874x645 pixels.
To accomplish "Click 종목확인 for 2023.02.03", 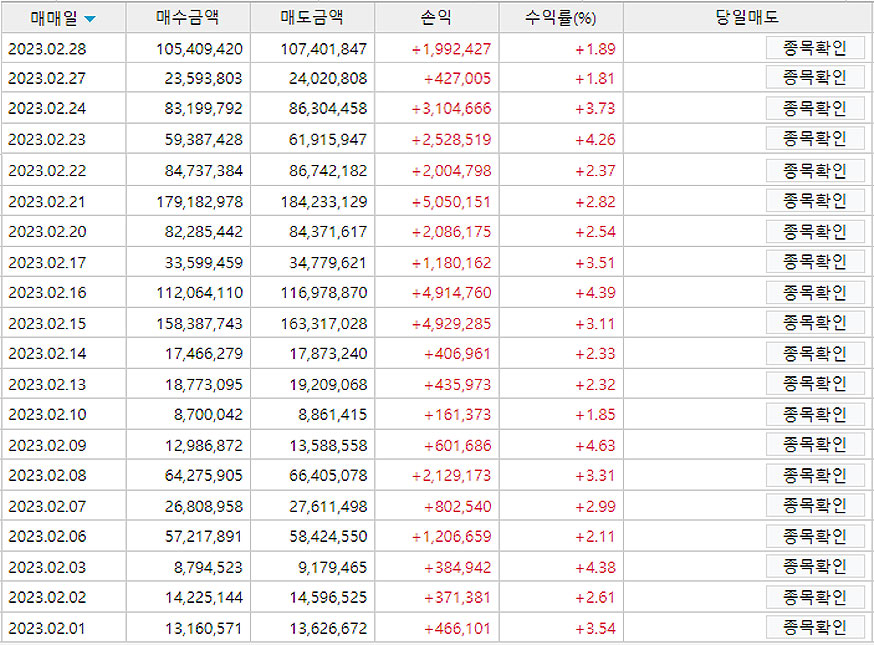I will (815, 566).
